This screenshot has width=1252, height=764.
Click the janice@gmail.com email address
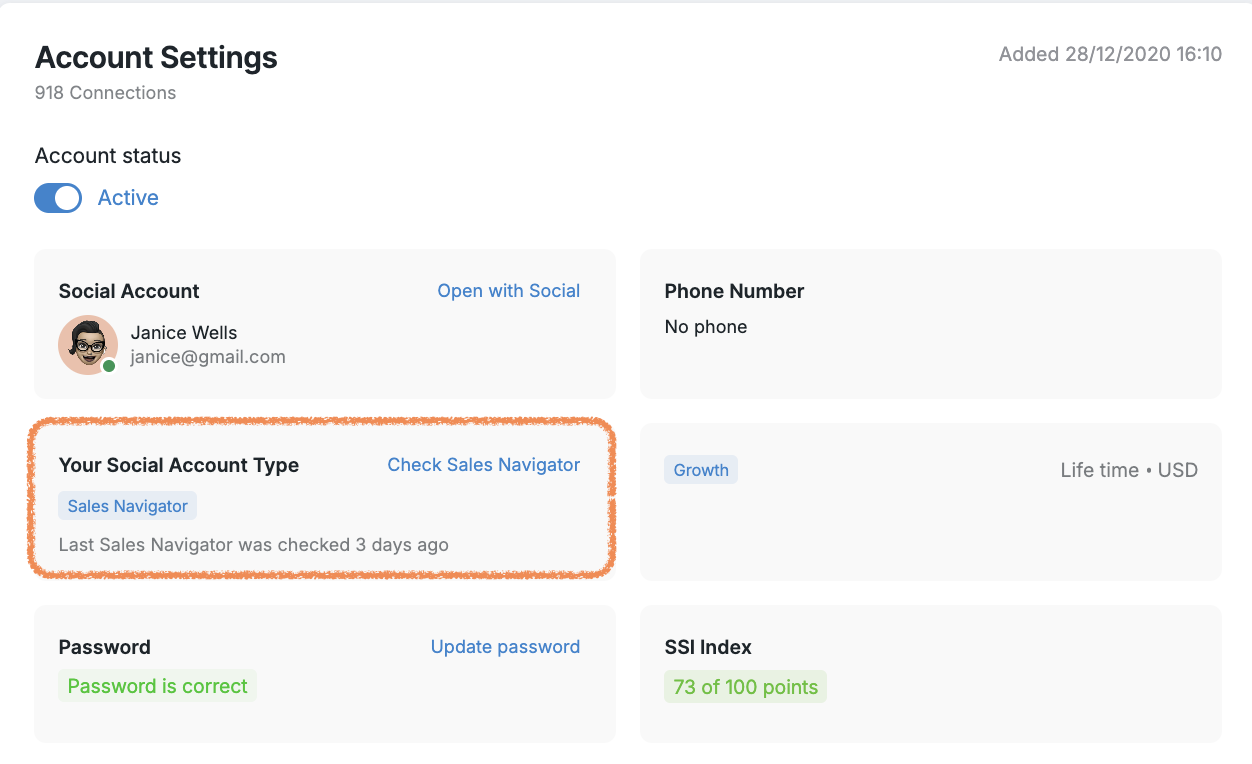(208, 357)
